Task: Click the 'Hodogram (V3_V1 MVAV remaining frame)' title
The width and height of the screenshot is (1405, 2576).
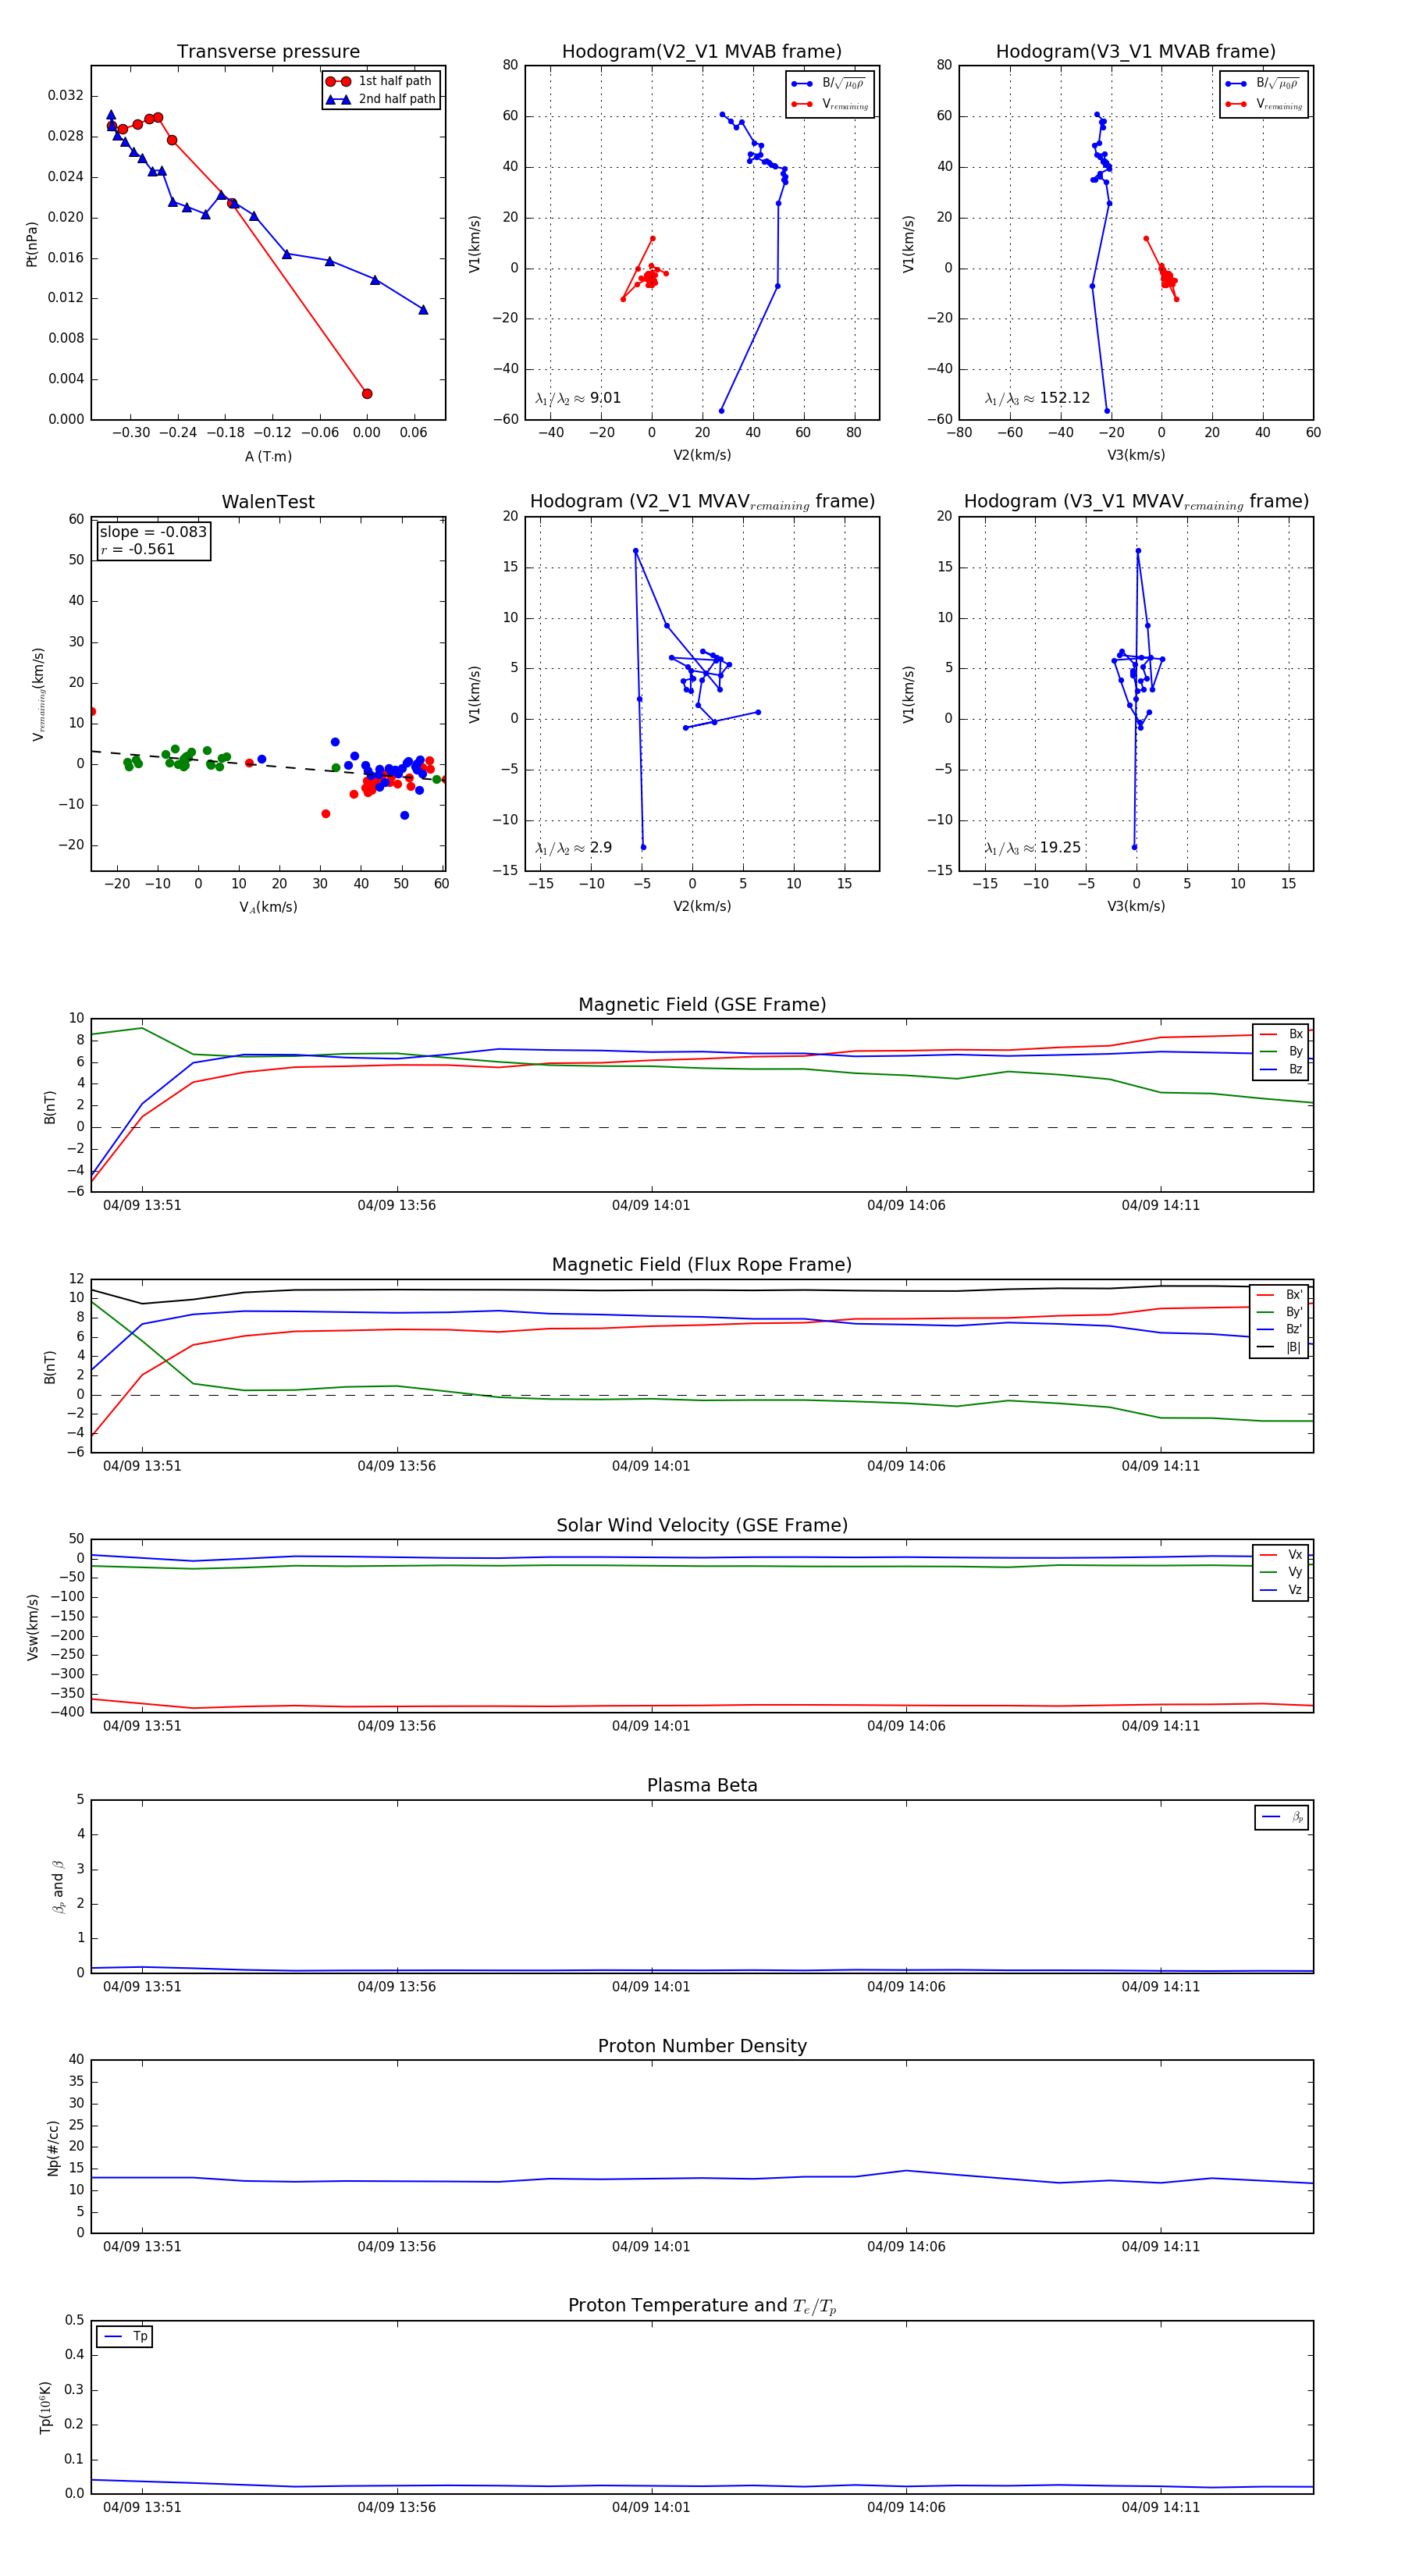Action: coord(1136,502)
